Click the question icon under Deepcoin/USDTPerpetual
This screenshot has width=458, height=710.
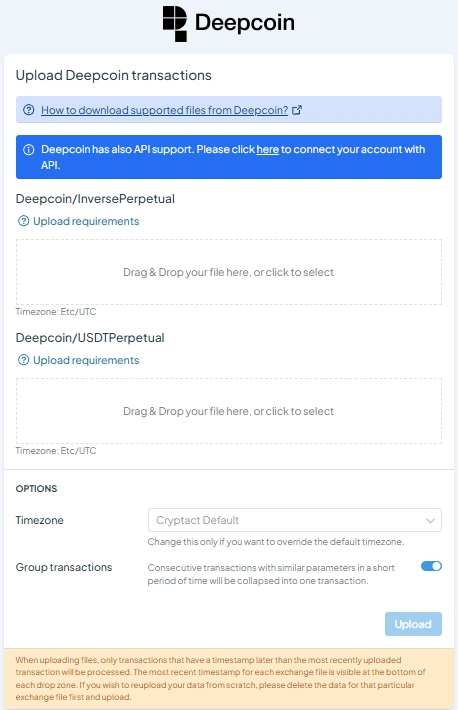[23, 360]
